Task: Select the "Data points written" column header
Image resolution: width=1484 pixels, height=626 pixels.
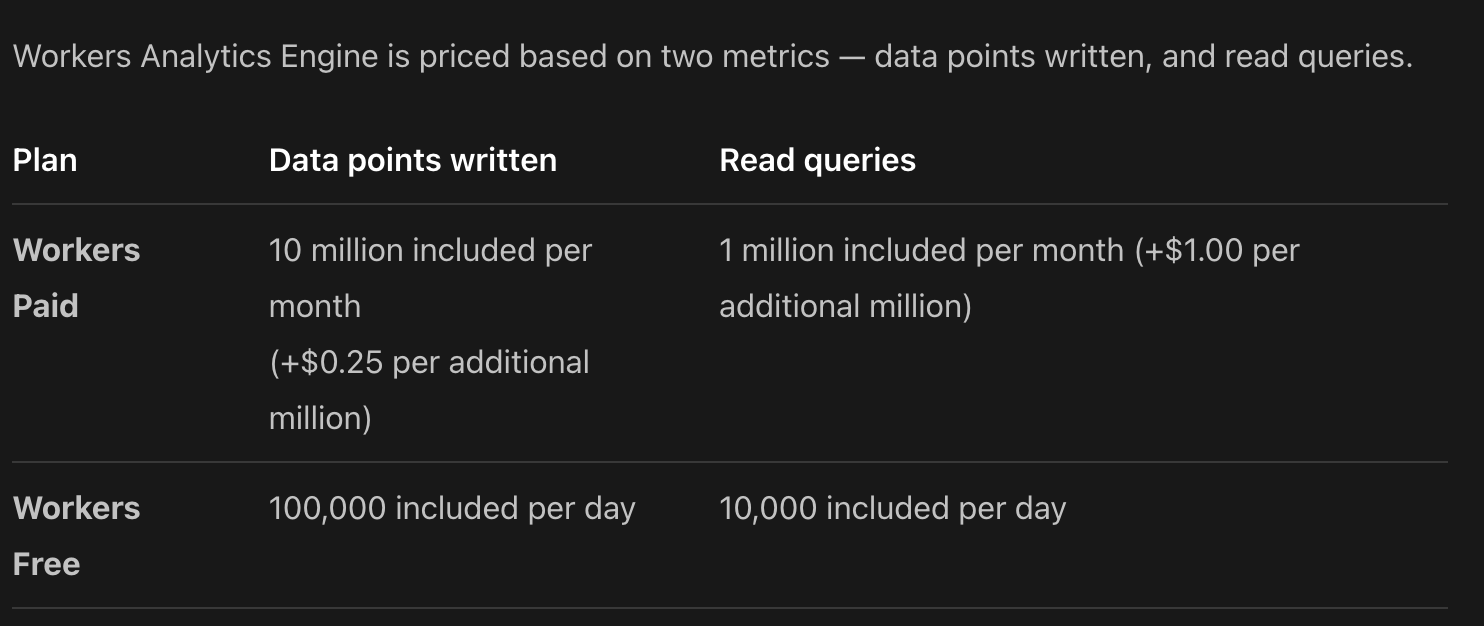Action: pyautogui.click(x=412, y=160)
